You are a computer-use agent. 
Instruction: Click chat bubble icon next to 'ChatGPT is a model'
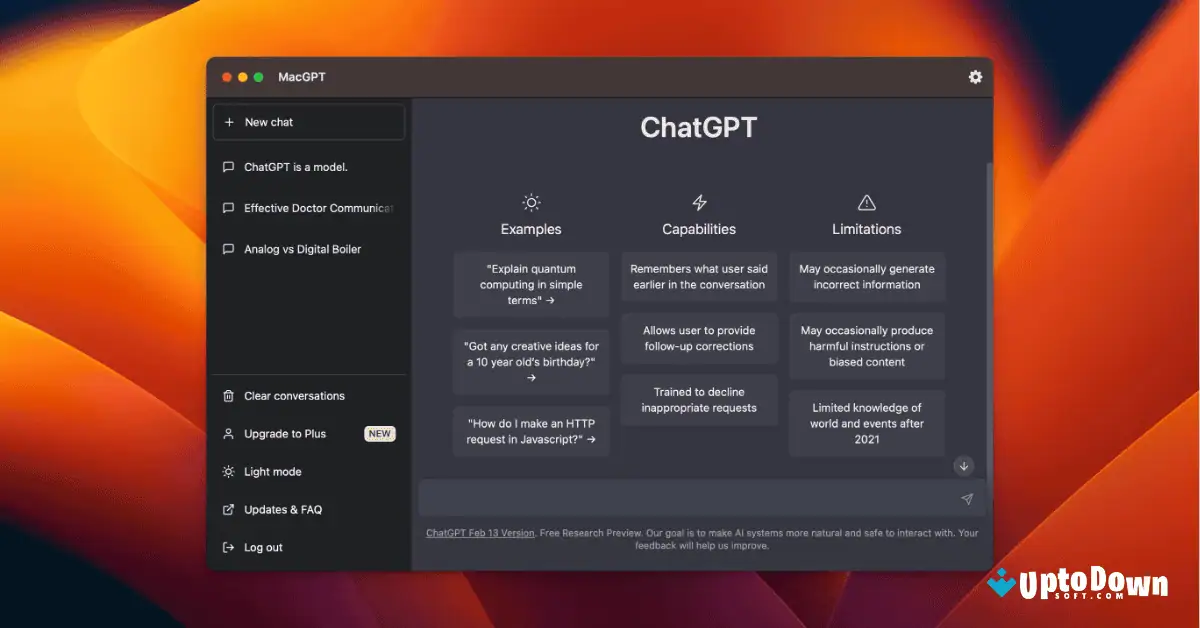point(229,167)
